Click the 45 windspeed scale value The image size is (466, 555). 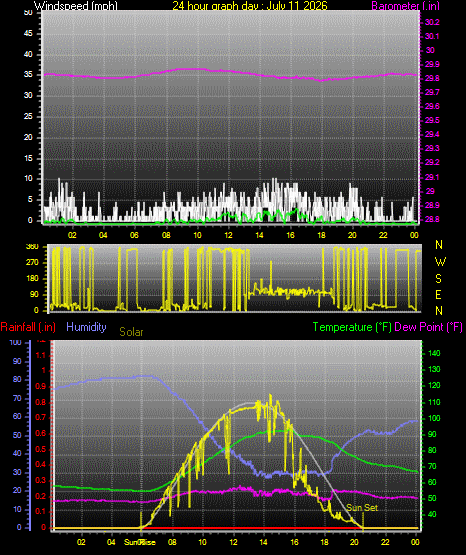pyautogui.click(x=28, y=34)
